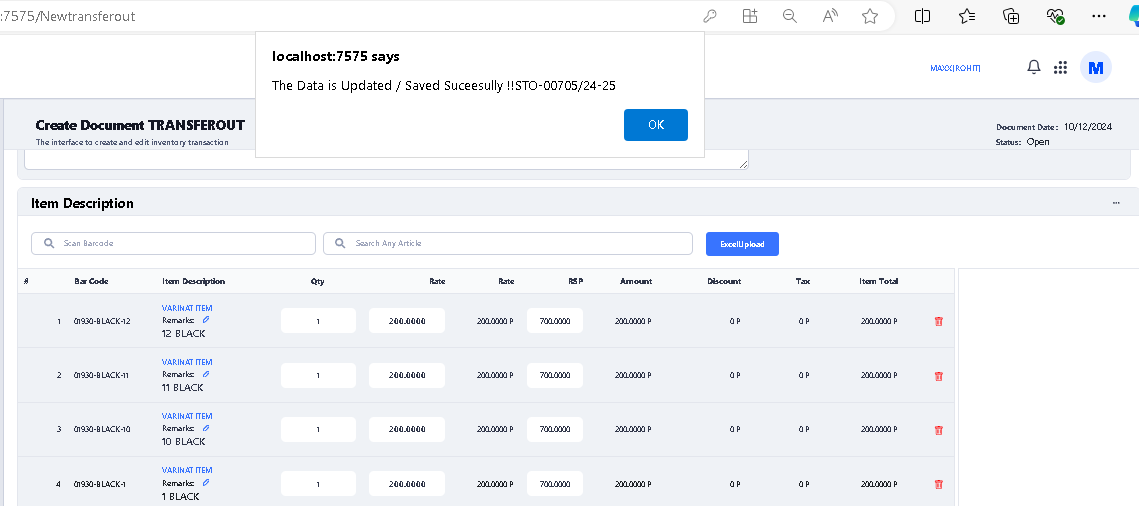Click the M user profile avatar
Image resolution: width=1139 pixels, height=506 pixels.
click(1096, 67)
